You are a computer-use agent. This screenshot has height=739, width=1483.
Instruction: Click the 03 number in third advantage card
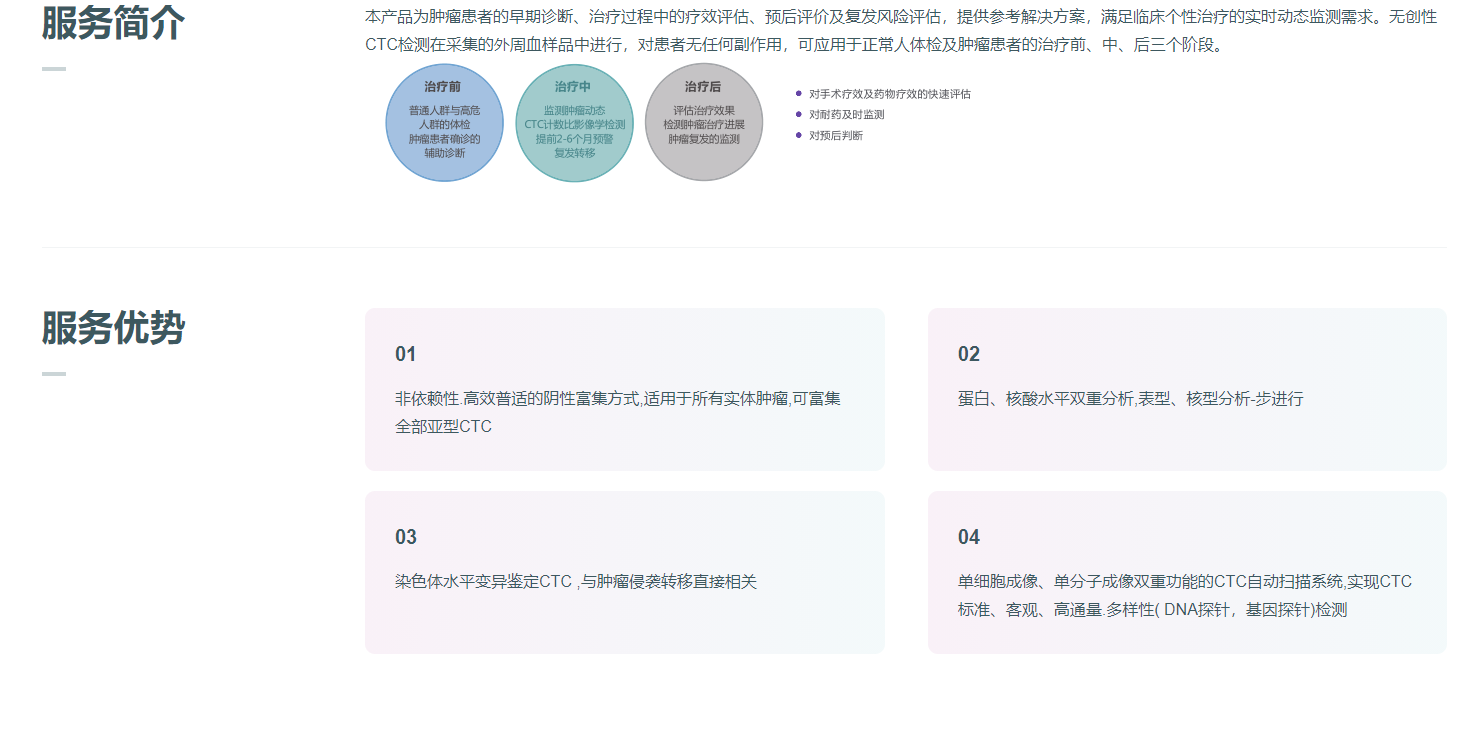coord(405,537)
